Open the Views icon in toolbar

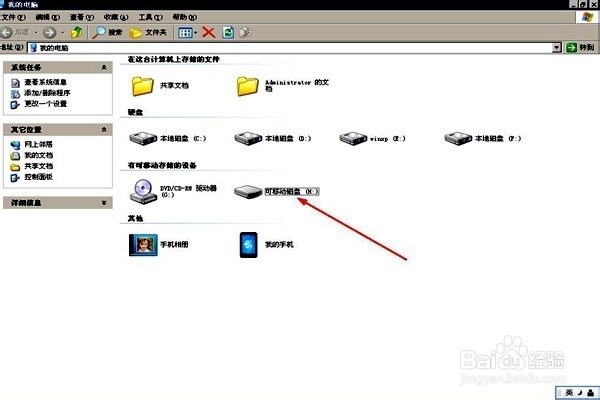pos(185,33)
